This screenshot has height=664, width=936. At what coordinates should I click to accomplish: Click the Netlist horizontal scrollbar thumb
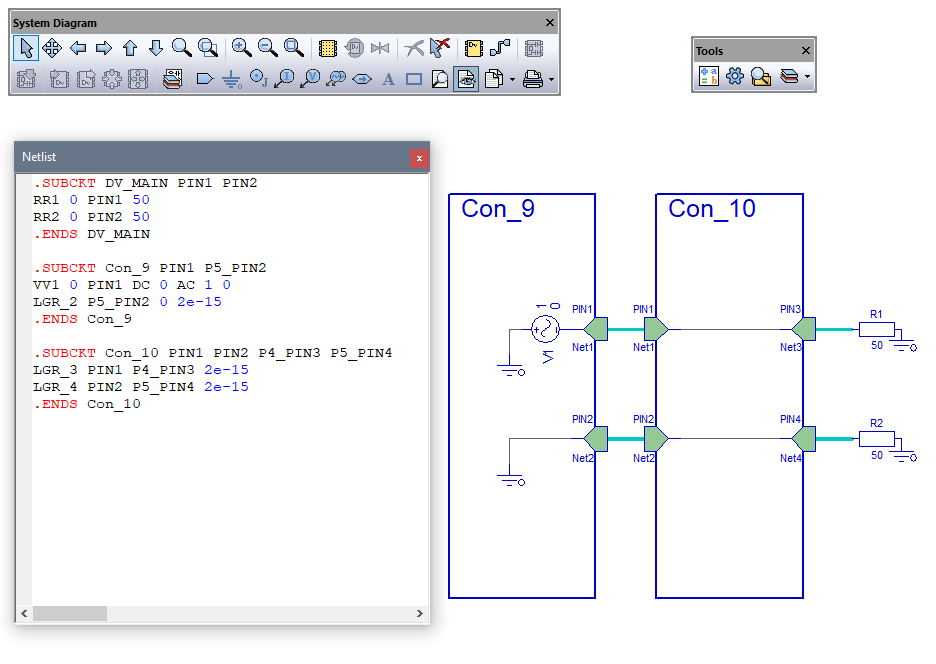pos(70,613)
